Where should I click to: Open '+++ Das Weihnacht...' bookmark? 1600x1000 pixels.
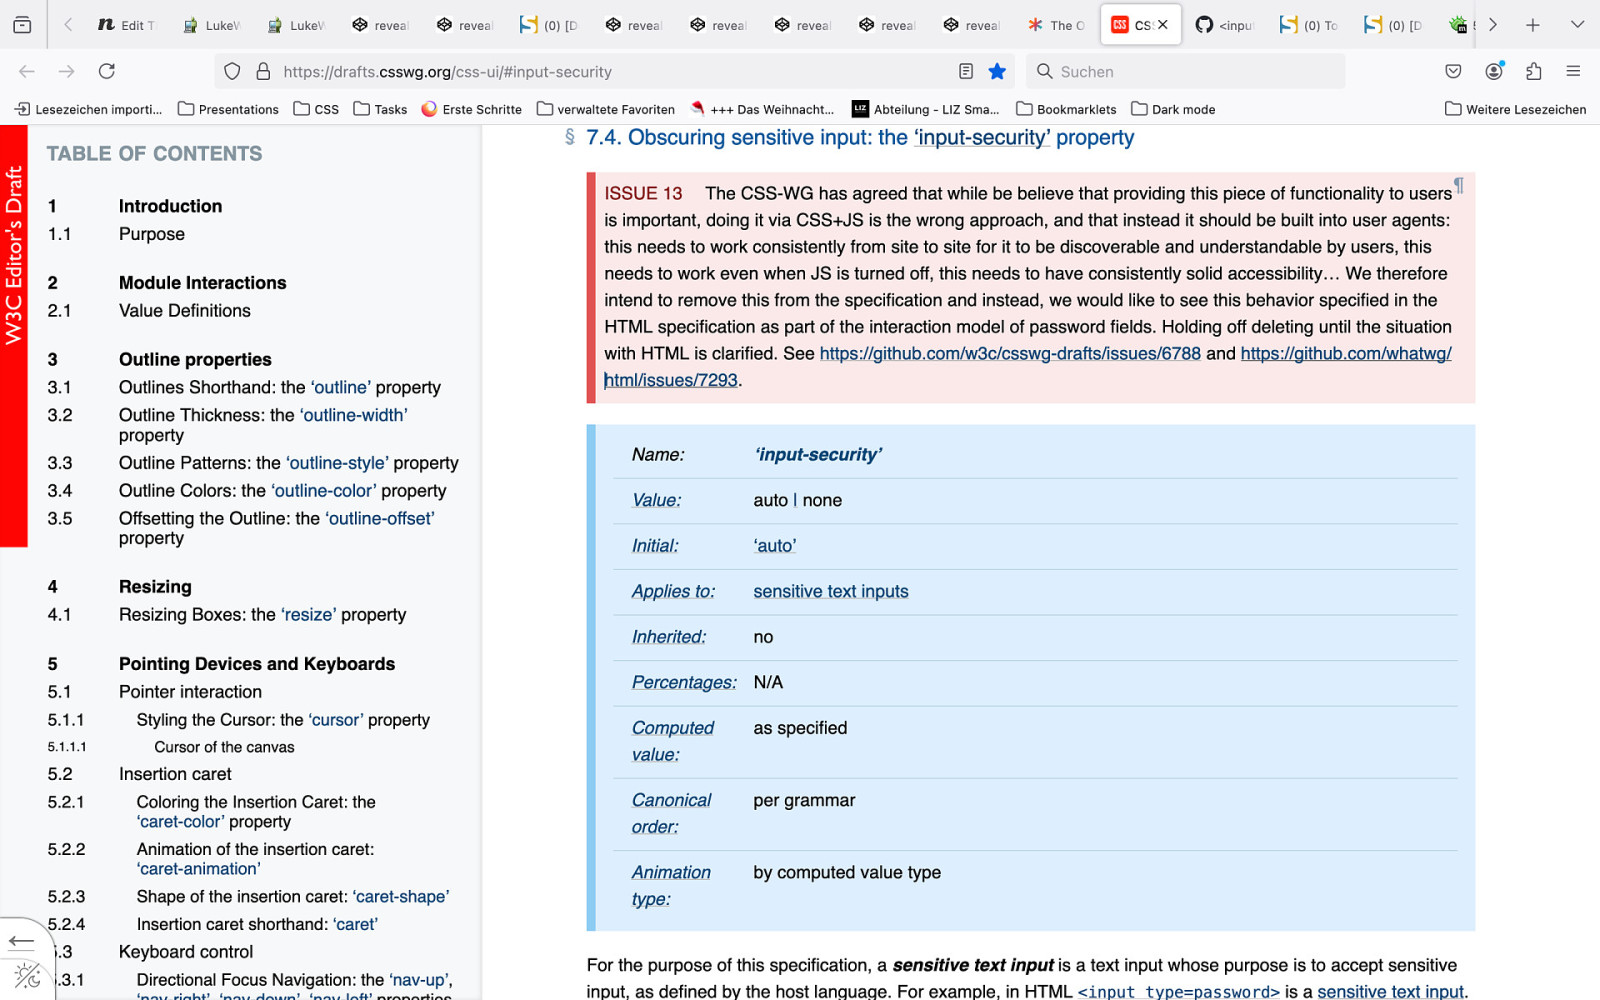(x=762, y=109)
